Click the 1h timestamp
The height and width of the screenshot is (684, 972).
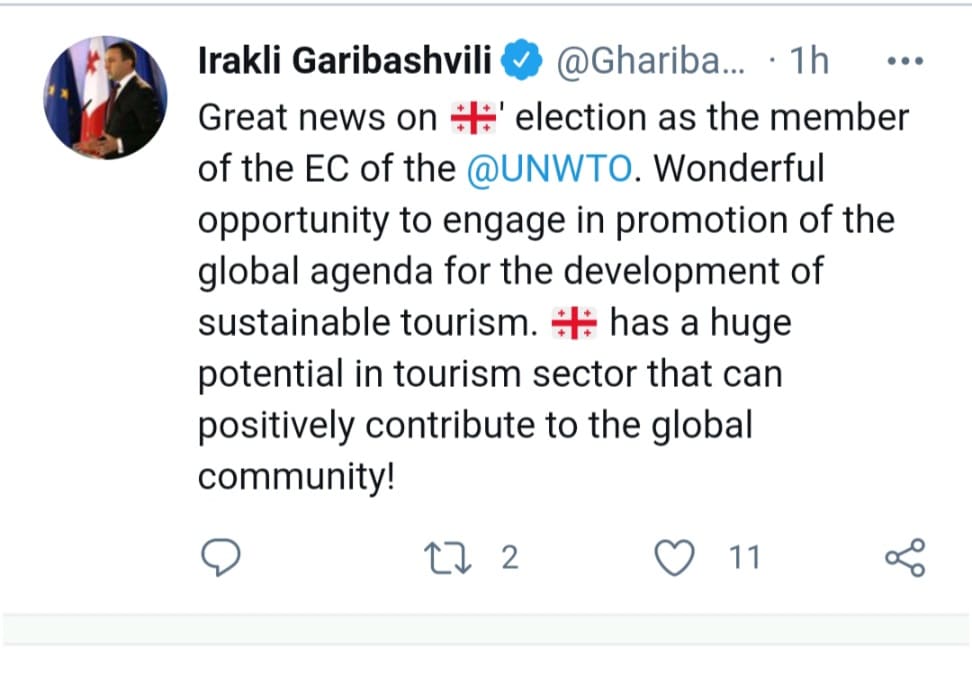click(x=808, y=63)
